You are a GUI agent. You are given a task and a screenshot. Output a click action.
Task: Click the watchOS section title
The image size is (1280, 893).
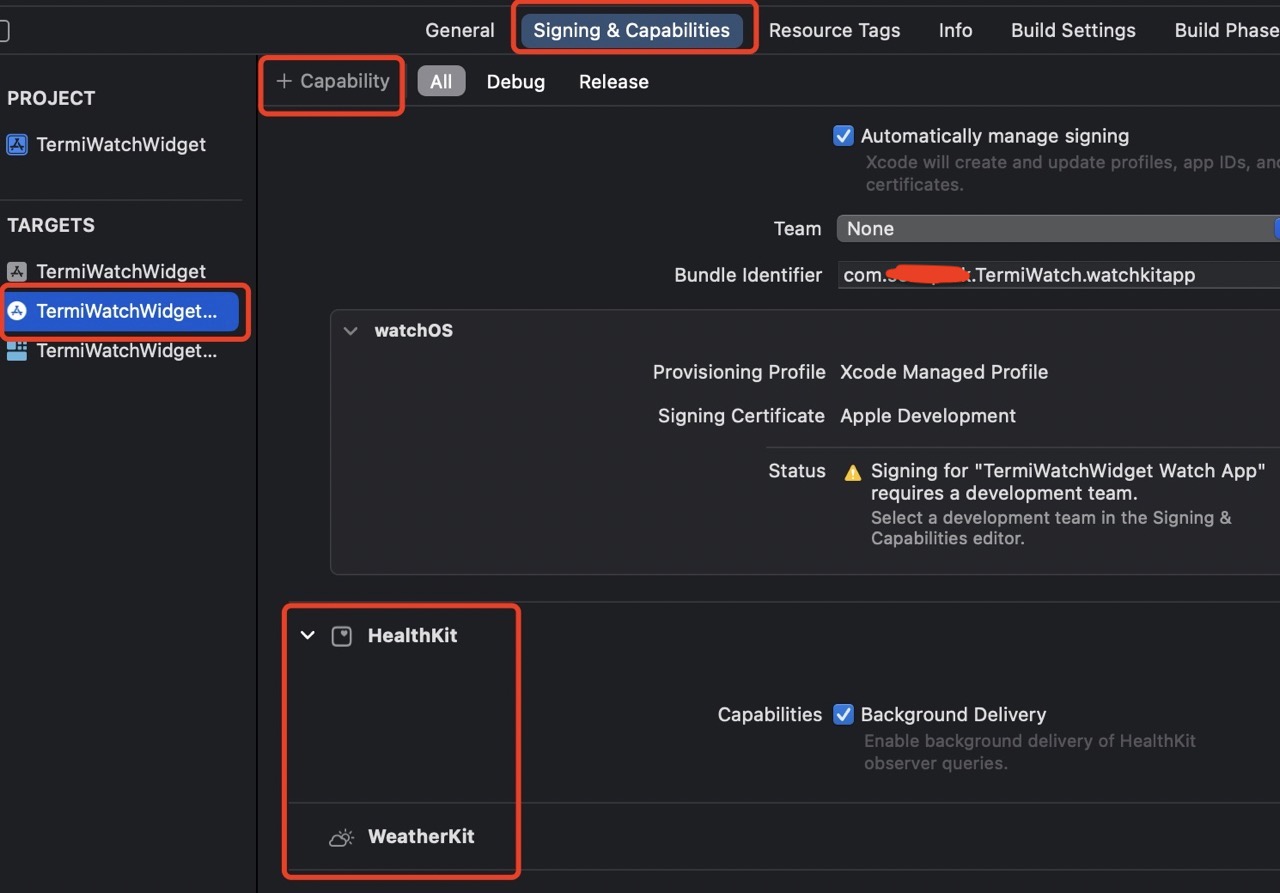(413, 331)
